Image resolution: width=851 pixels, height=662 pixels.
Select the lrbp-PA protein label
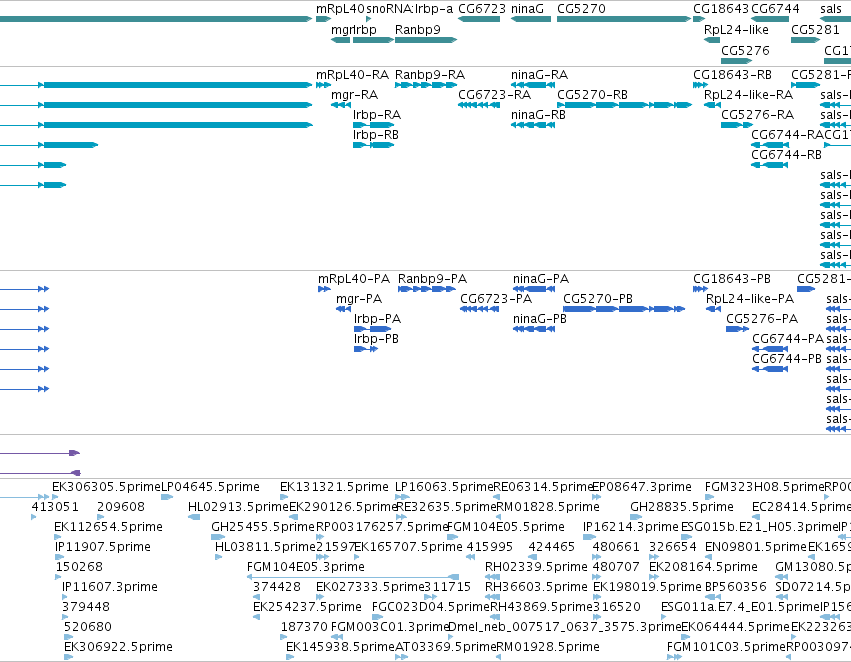377,319
